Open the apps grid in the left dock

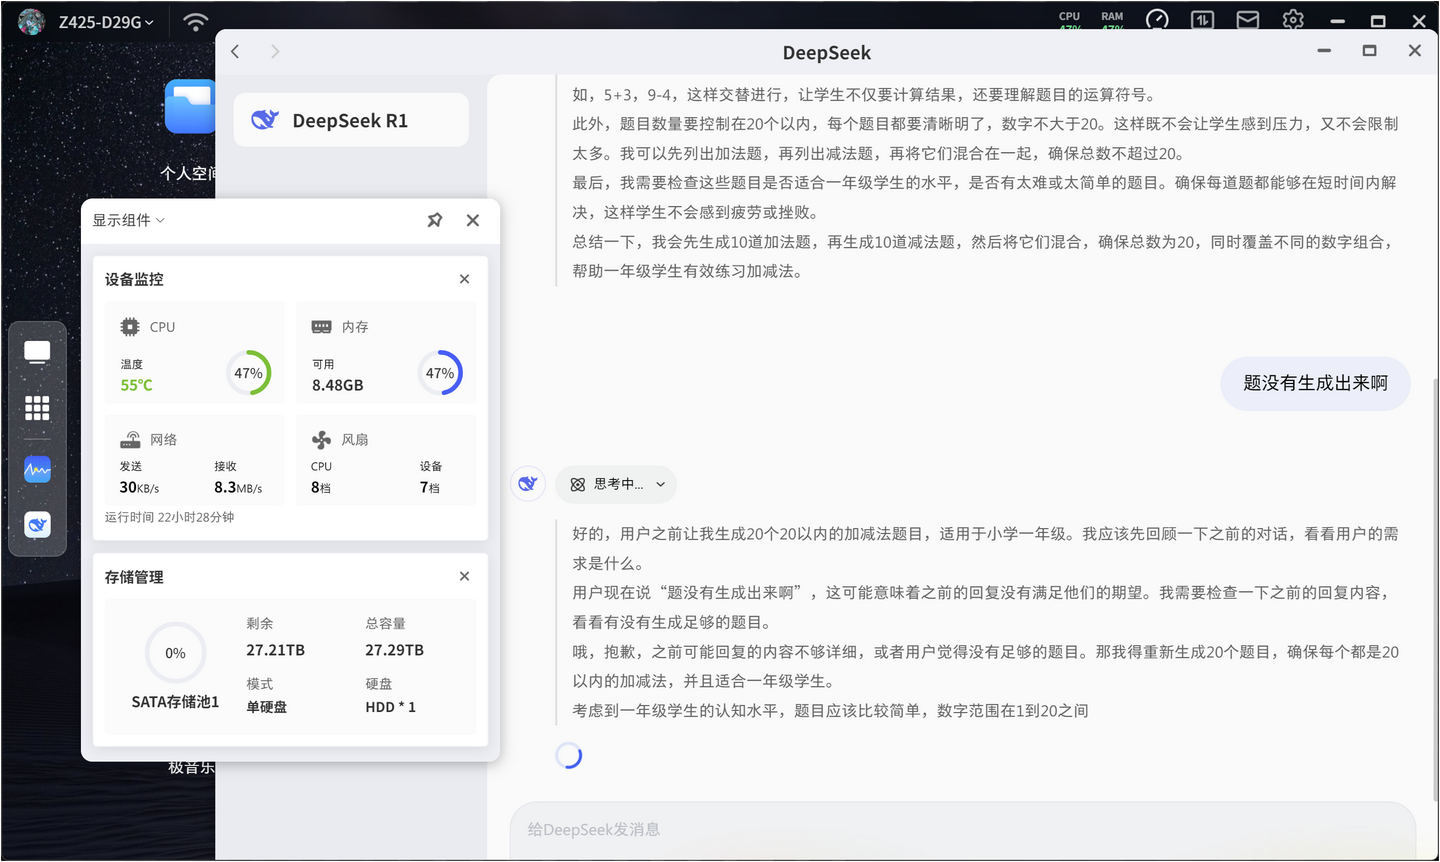pos(37,408)
